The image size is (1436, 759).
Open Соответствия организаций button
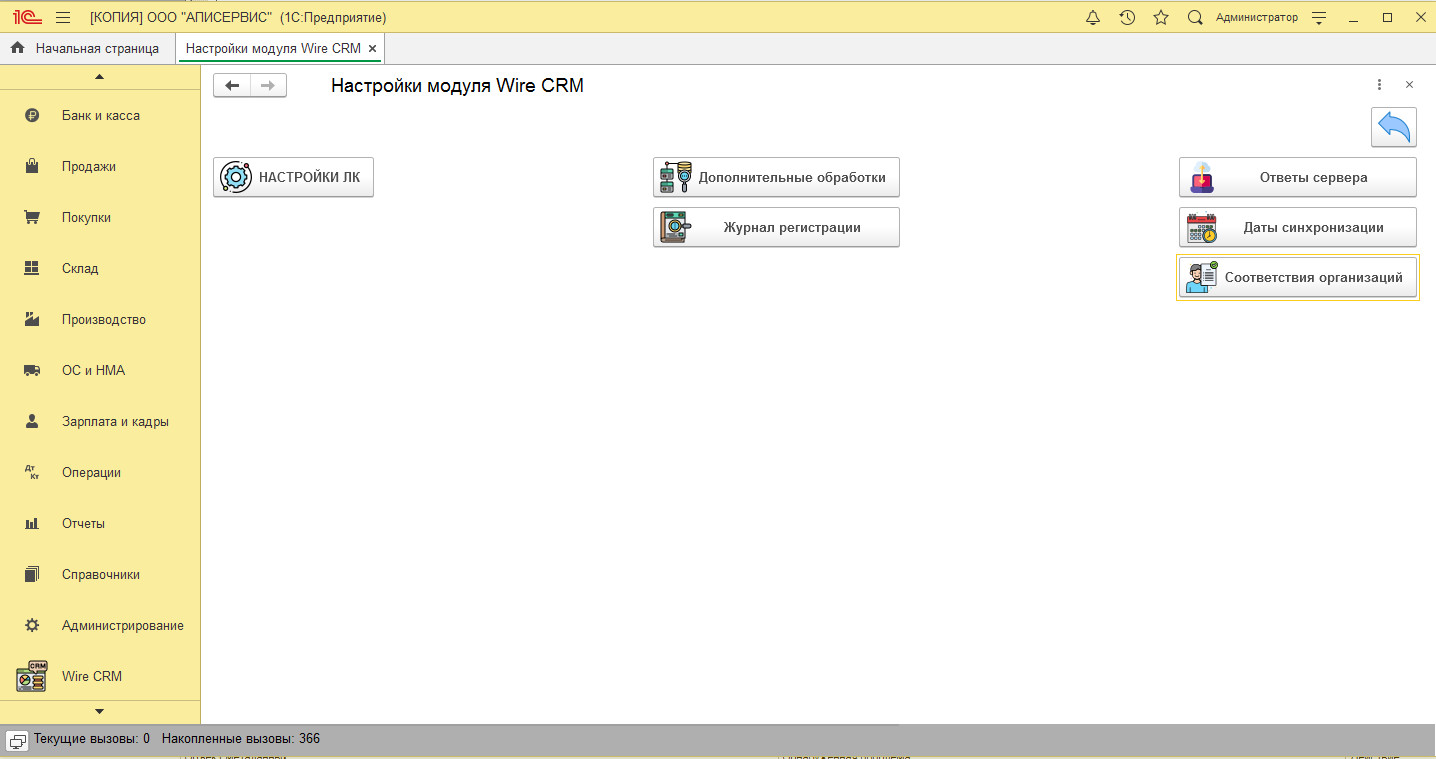click(x=1298, y=277)
